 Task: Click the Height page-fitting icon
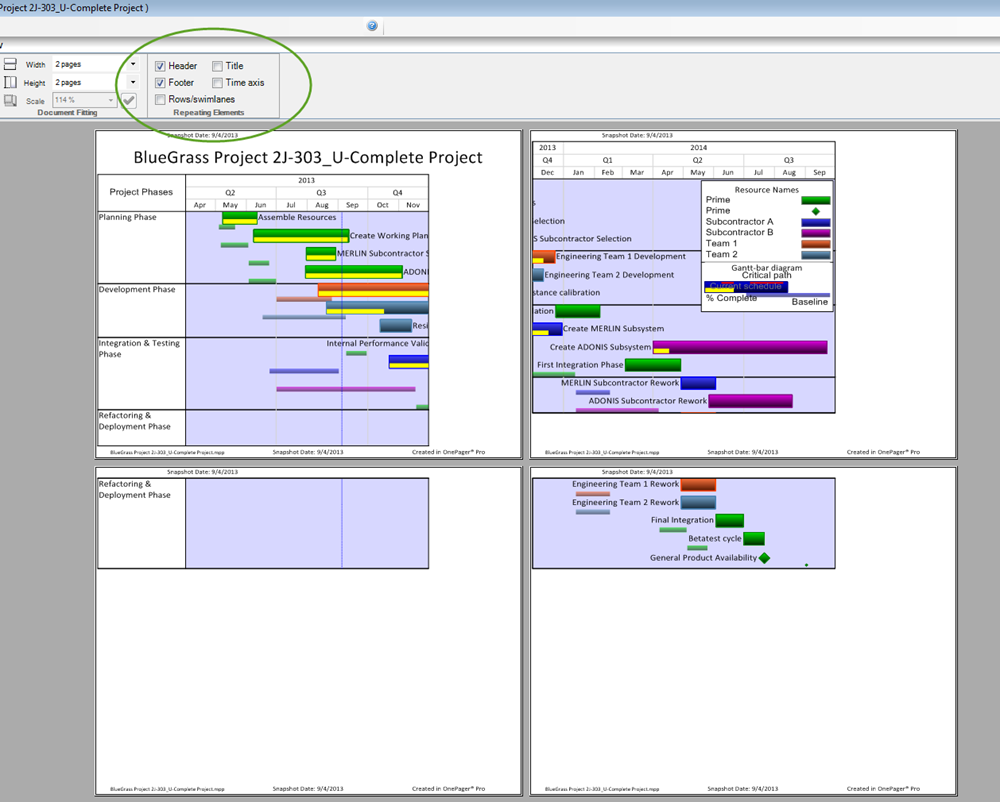click(10, 82)
